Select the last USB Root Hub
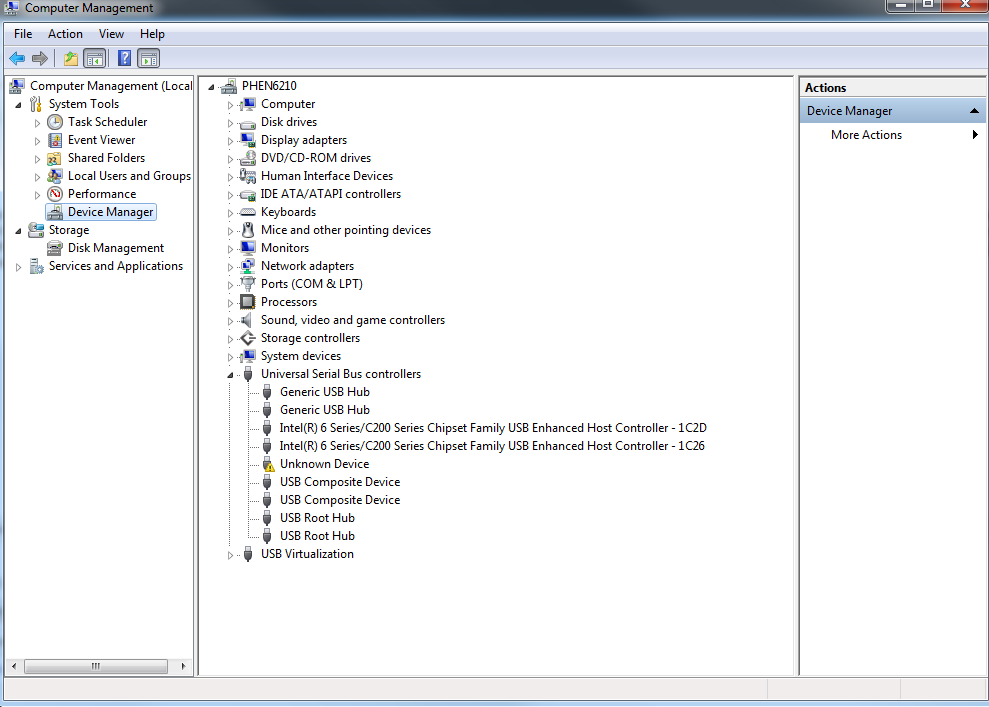 pos(317,536)
